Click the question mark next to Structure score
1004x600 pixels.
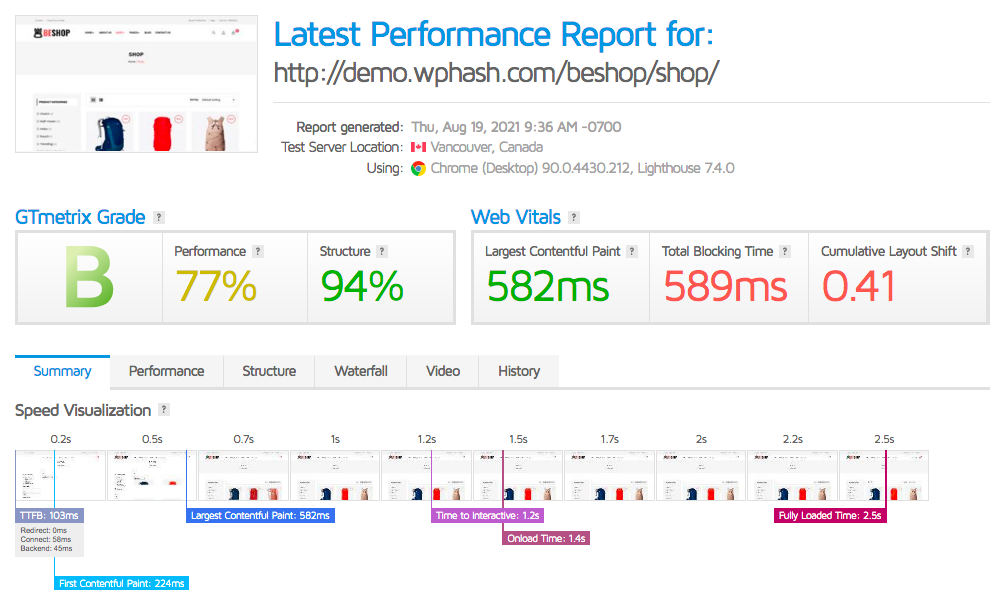[382, 252]
